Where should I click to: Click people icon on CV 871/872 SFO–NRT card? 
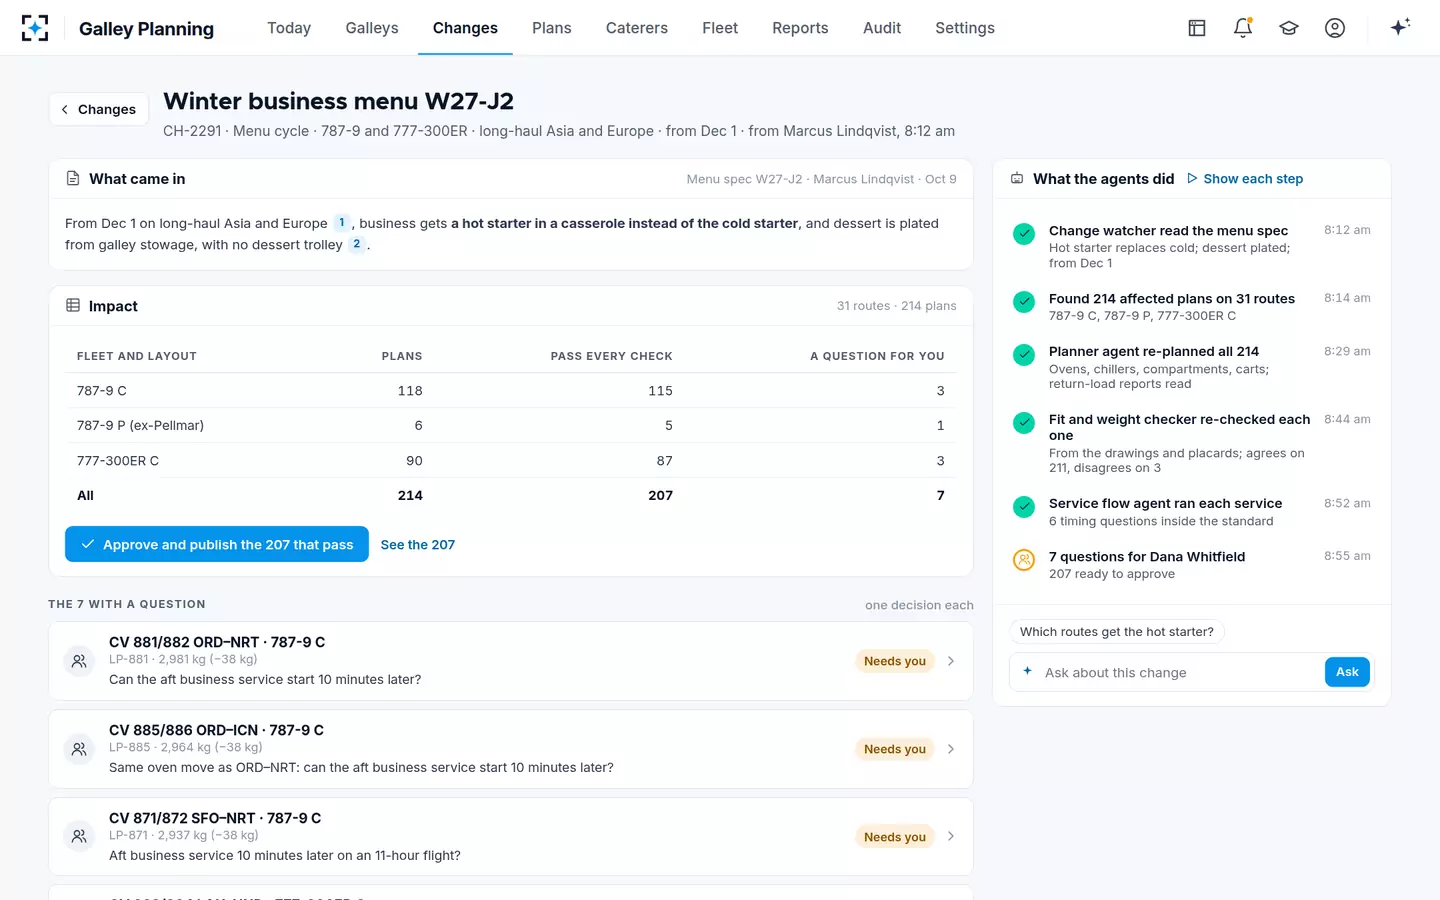click(x=79, y=837)
